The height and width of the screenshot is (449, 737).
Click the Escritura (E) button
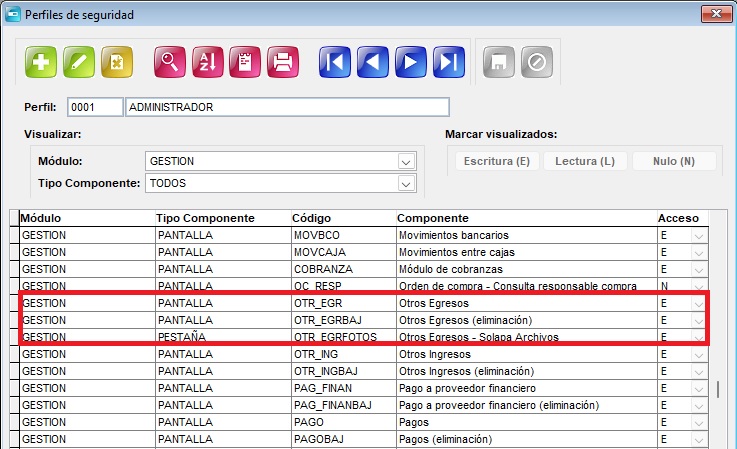[497, 161]
